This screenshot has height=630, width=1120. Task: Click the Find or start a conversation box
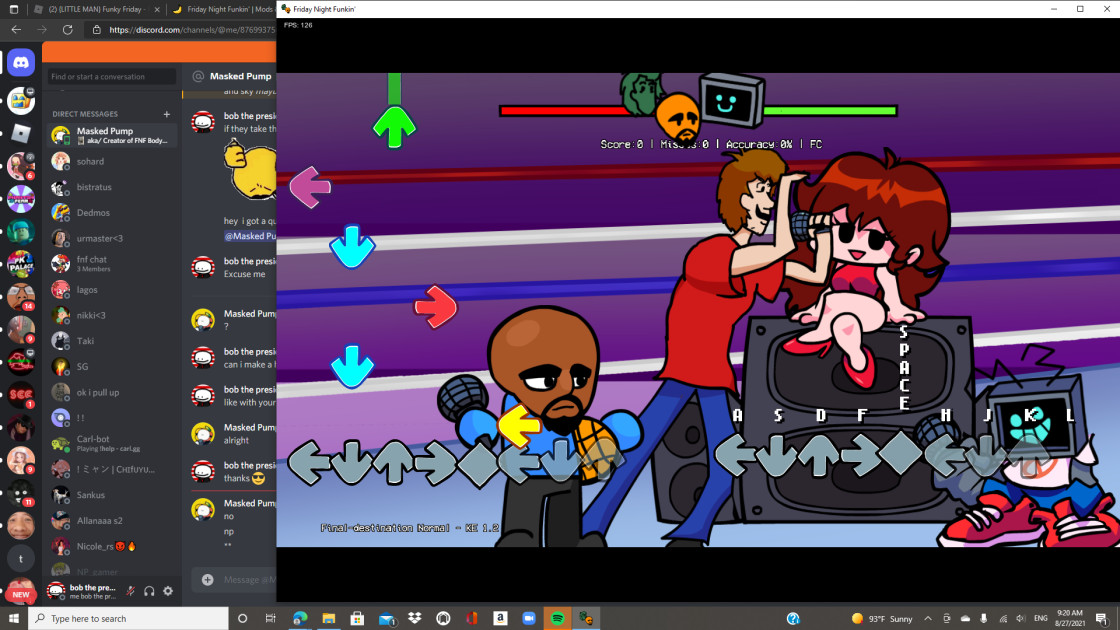tap(112, 76)
